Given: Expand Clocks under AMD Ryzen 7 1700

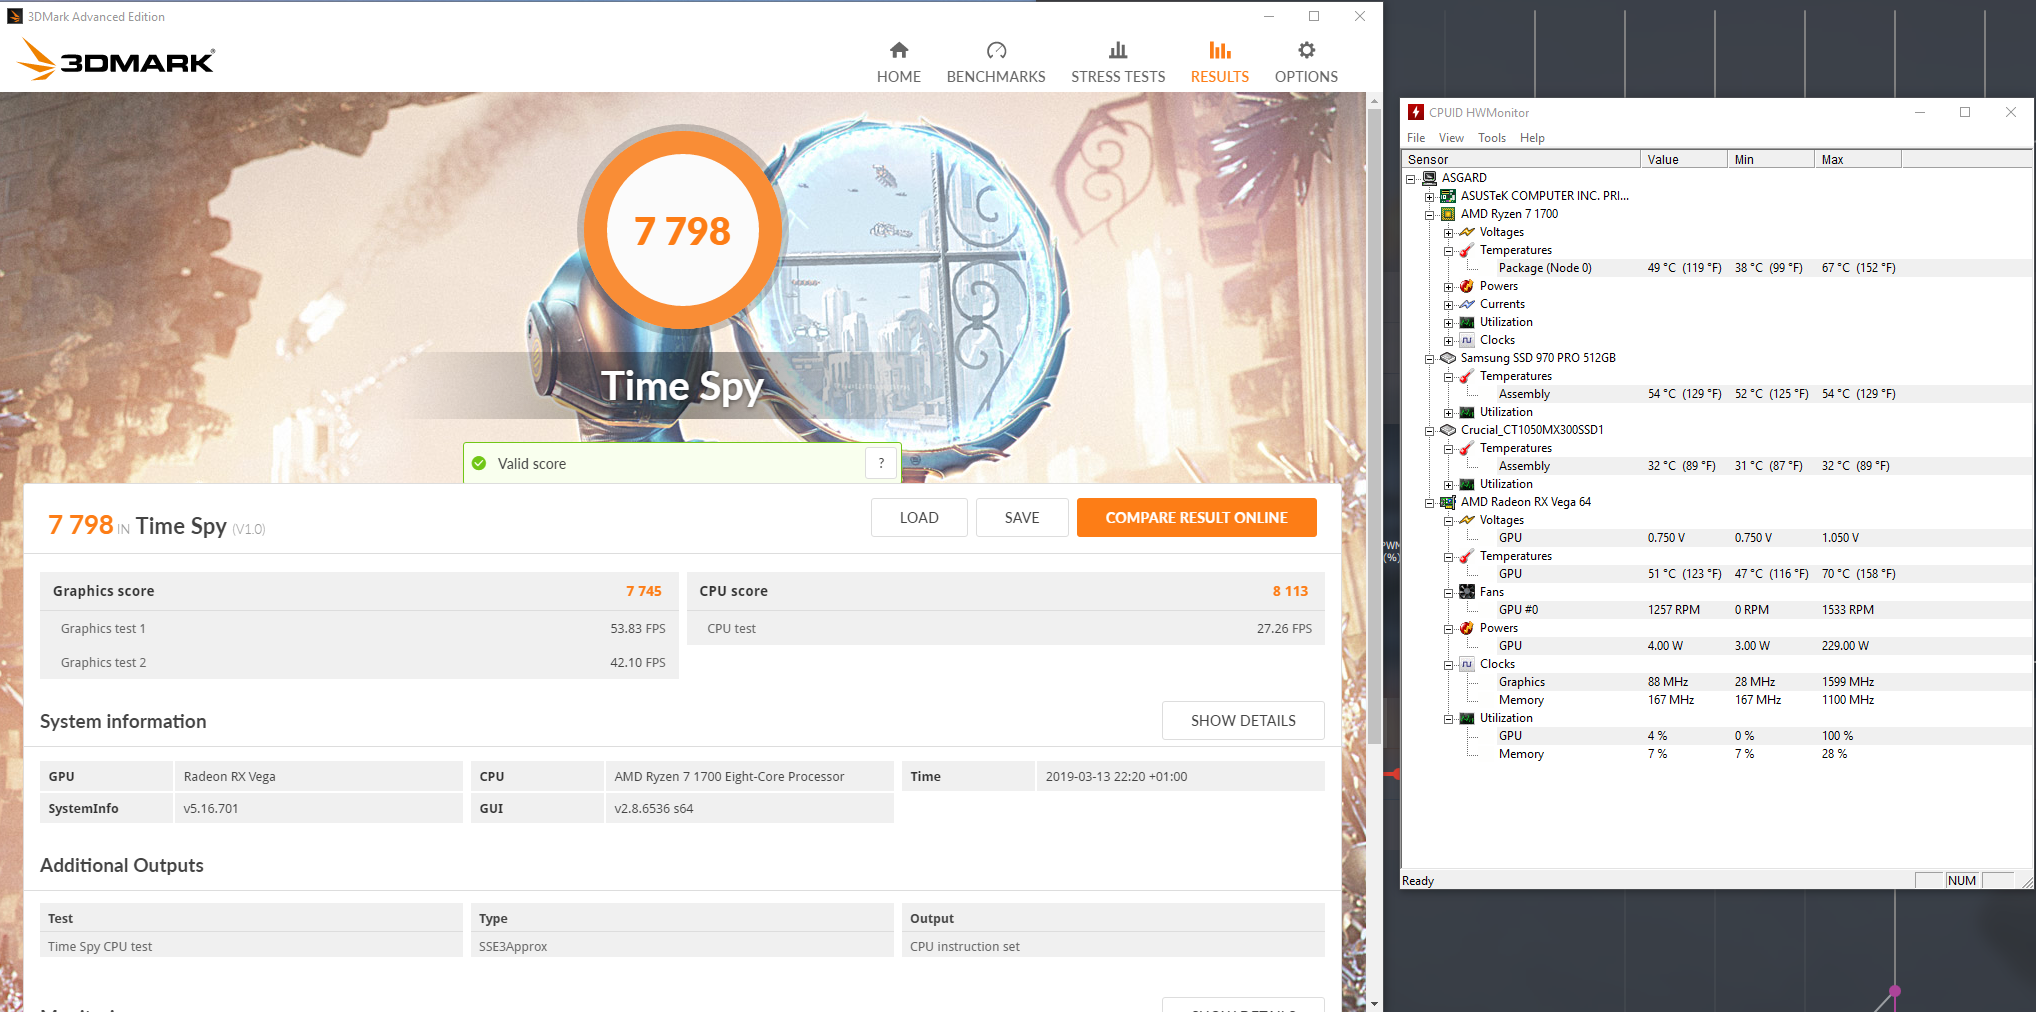Looking at the screenshot, I should (x=1448, y=341).
